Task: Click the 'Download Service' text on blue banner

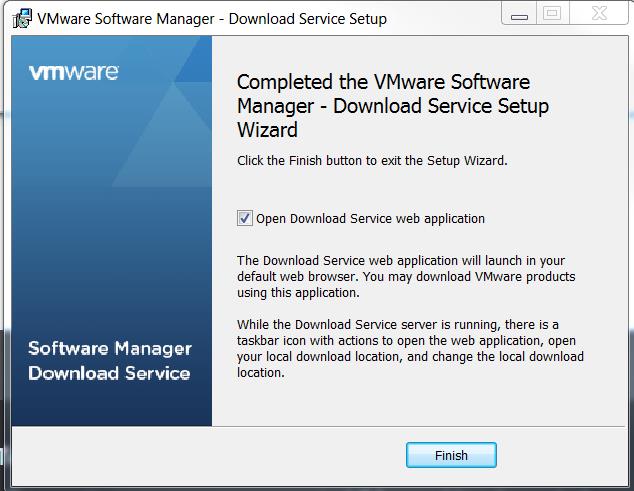Action: coord(109,373)
